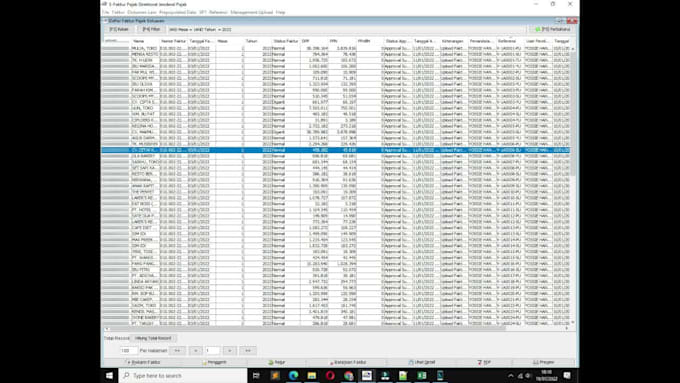The height and width of the screenshot is (383, 680).
Task: Open the Referensi menu
Action: coord(218,12)
